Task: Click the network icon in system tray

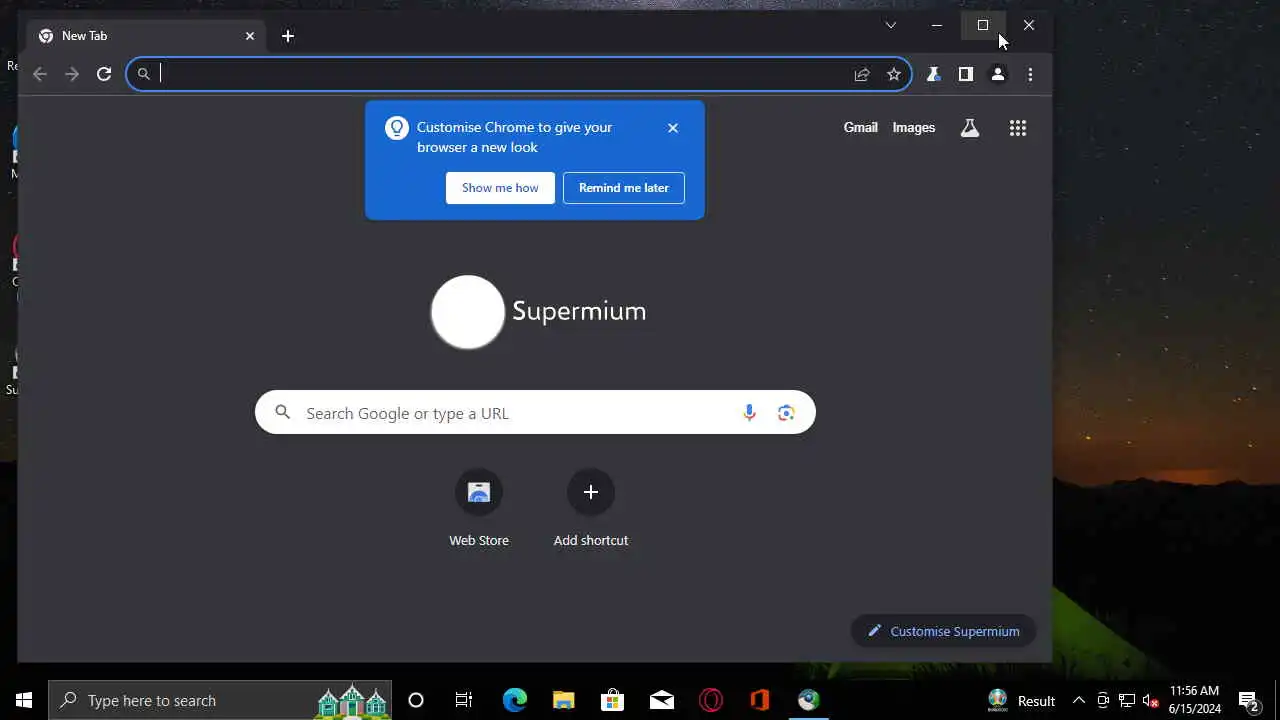Action: 1126,700
